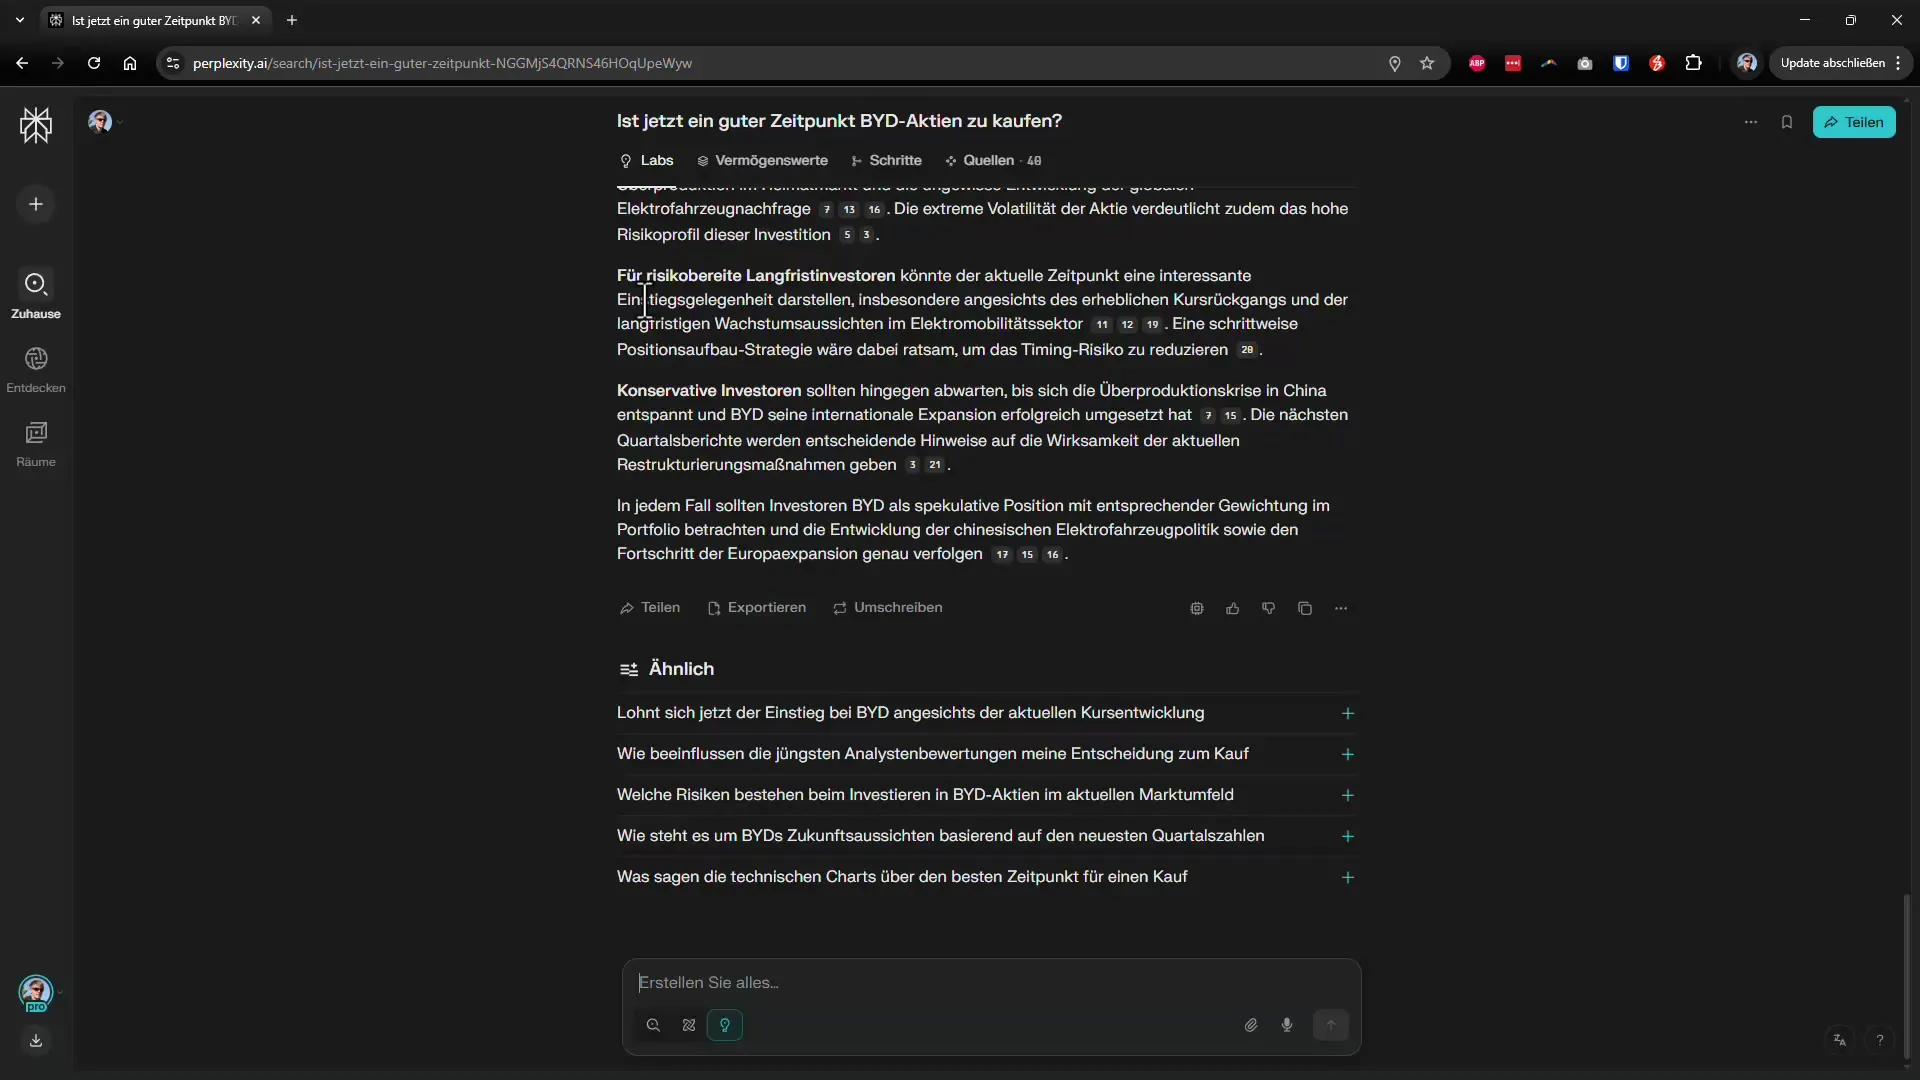Click Update abschließen button
Screen dimensions: 1920x1080
(x=1841, y=63)
